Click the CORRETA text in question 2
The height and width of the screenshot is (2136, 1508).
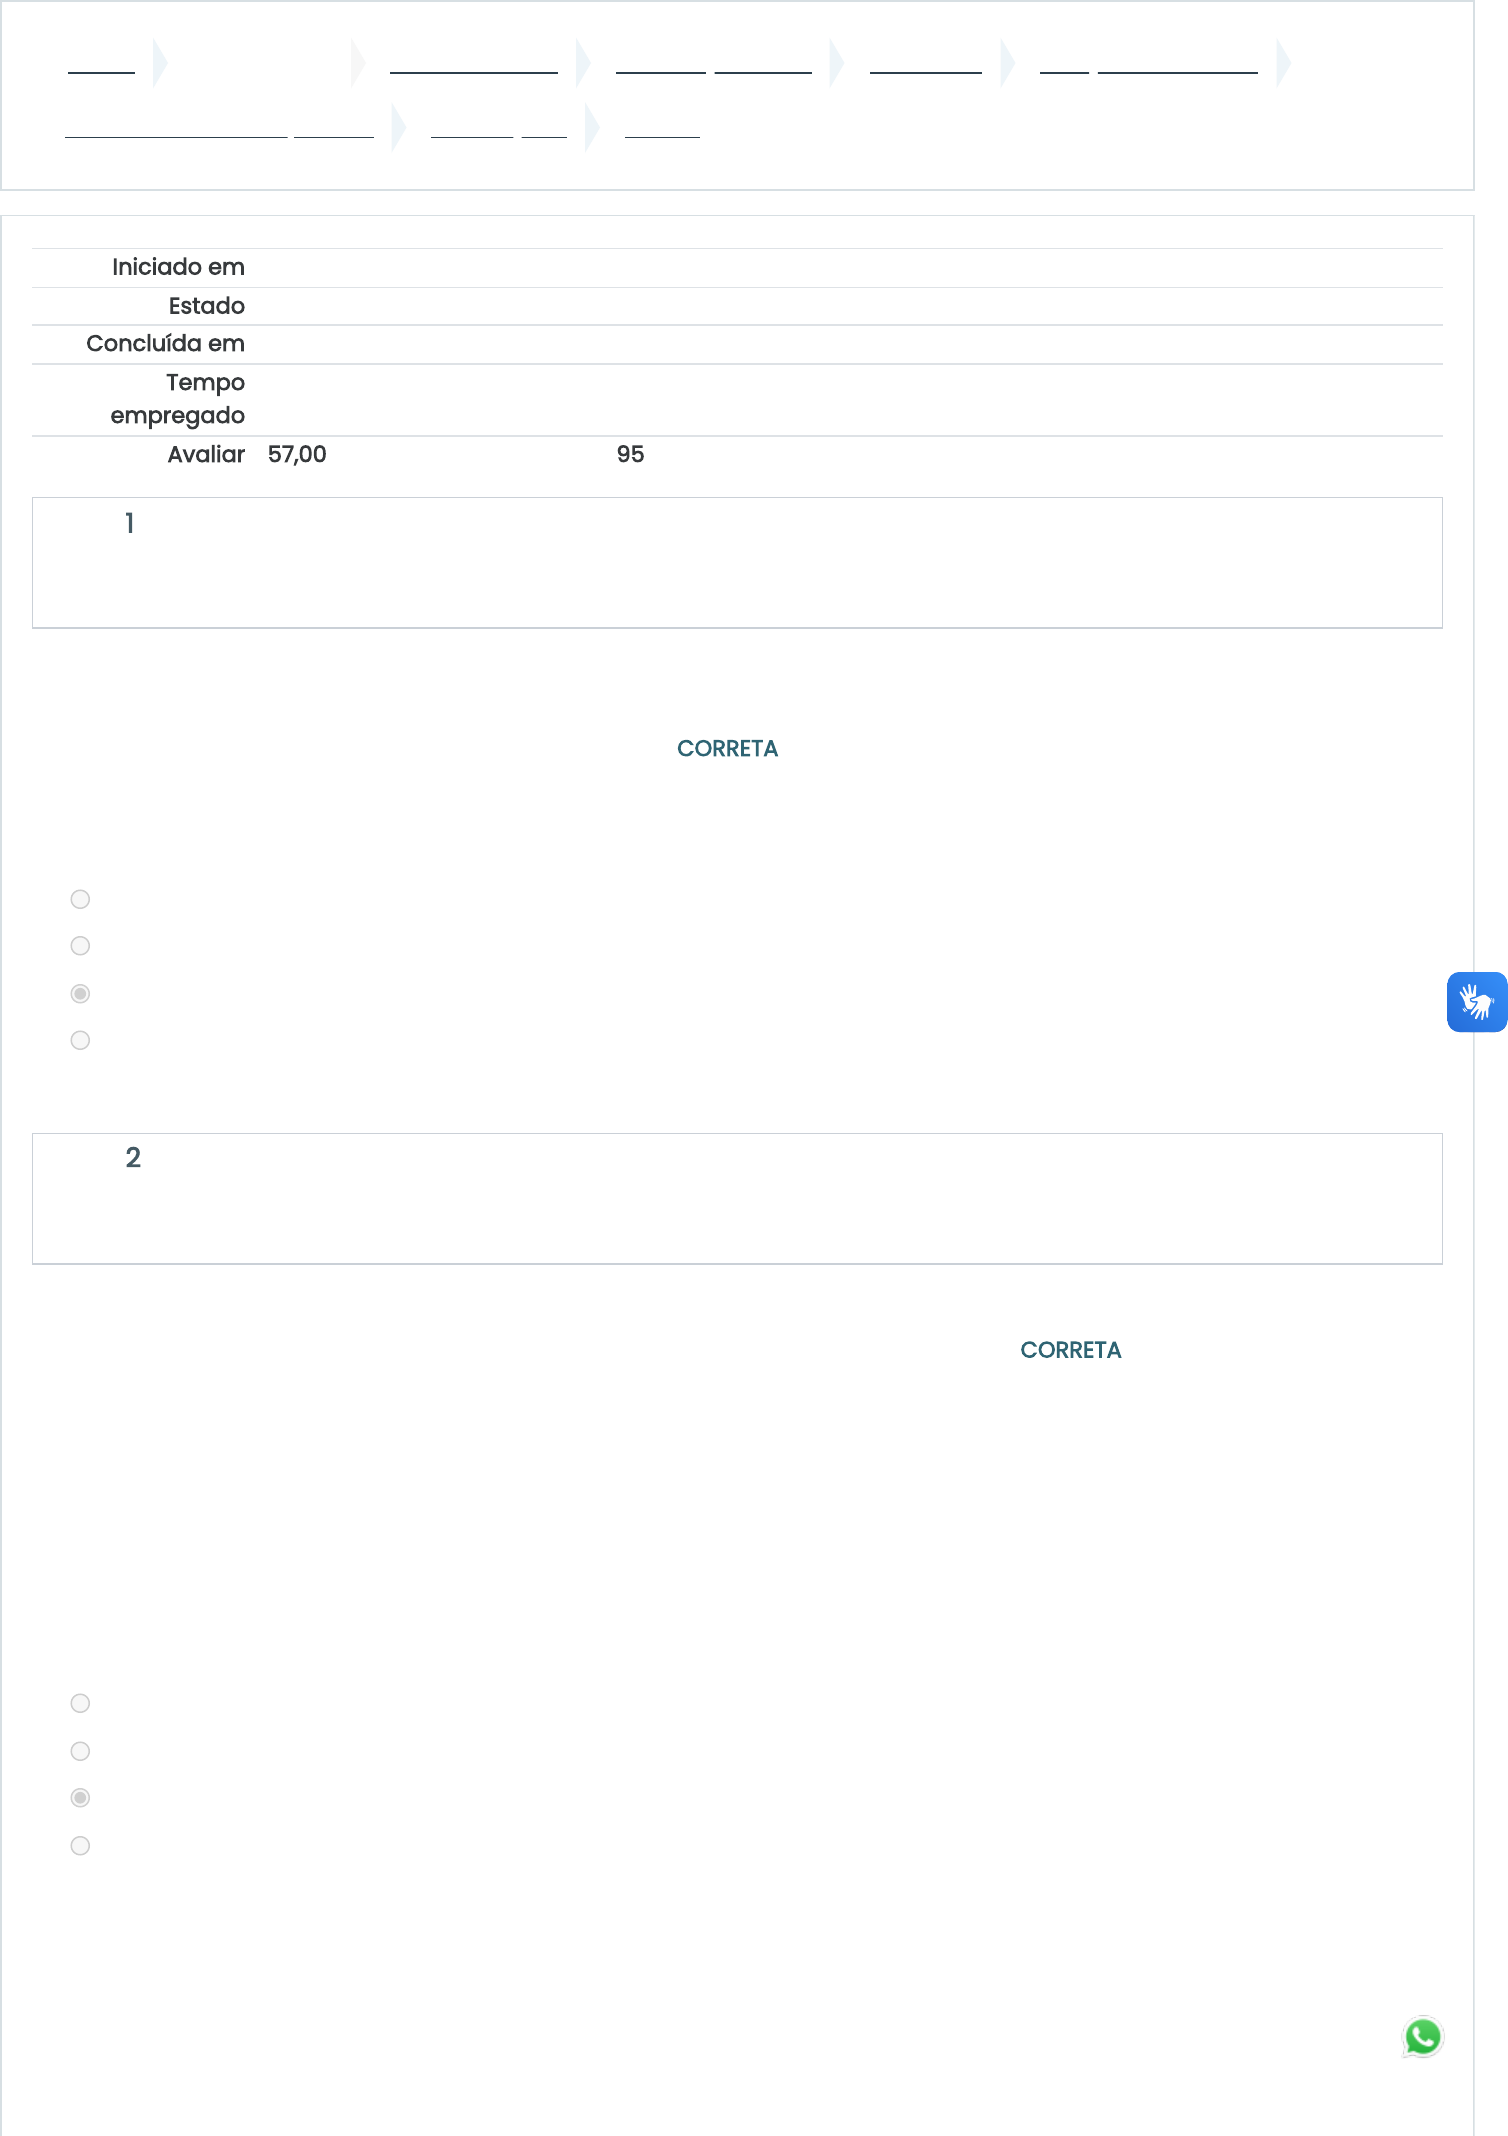pyautogui.click(x=1071, y=1350)
